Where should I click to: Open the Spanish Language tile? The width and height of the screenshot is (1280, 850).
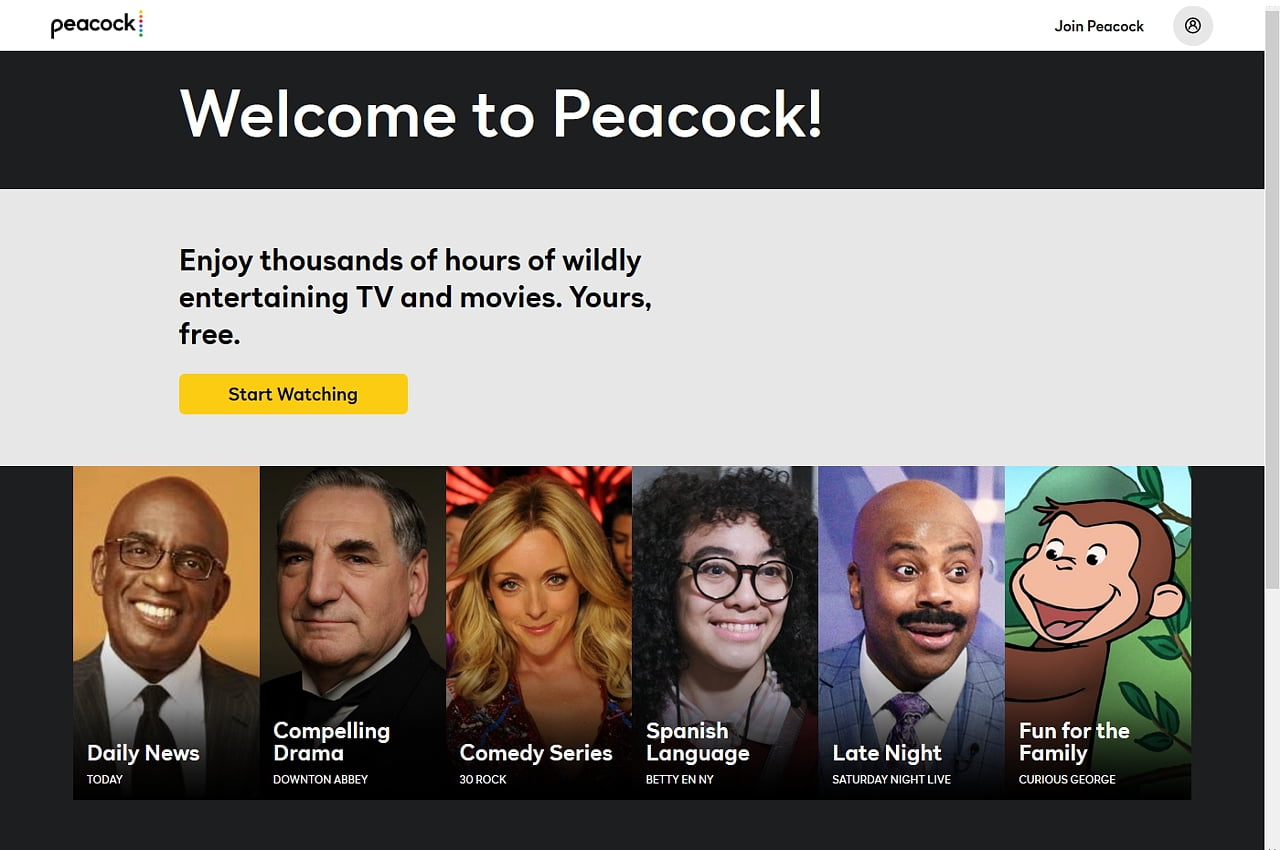click(x=725, y=633)
